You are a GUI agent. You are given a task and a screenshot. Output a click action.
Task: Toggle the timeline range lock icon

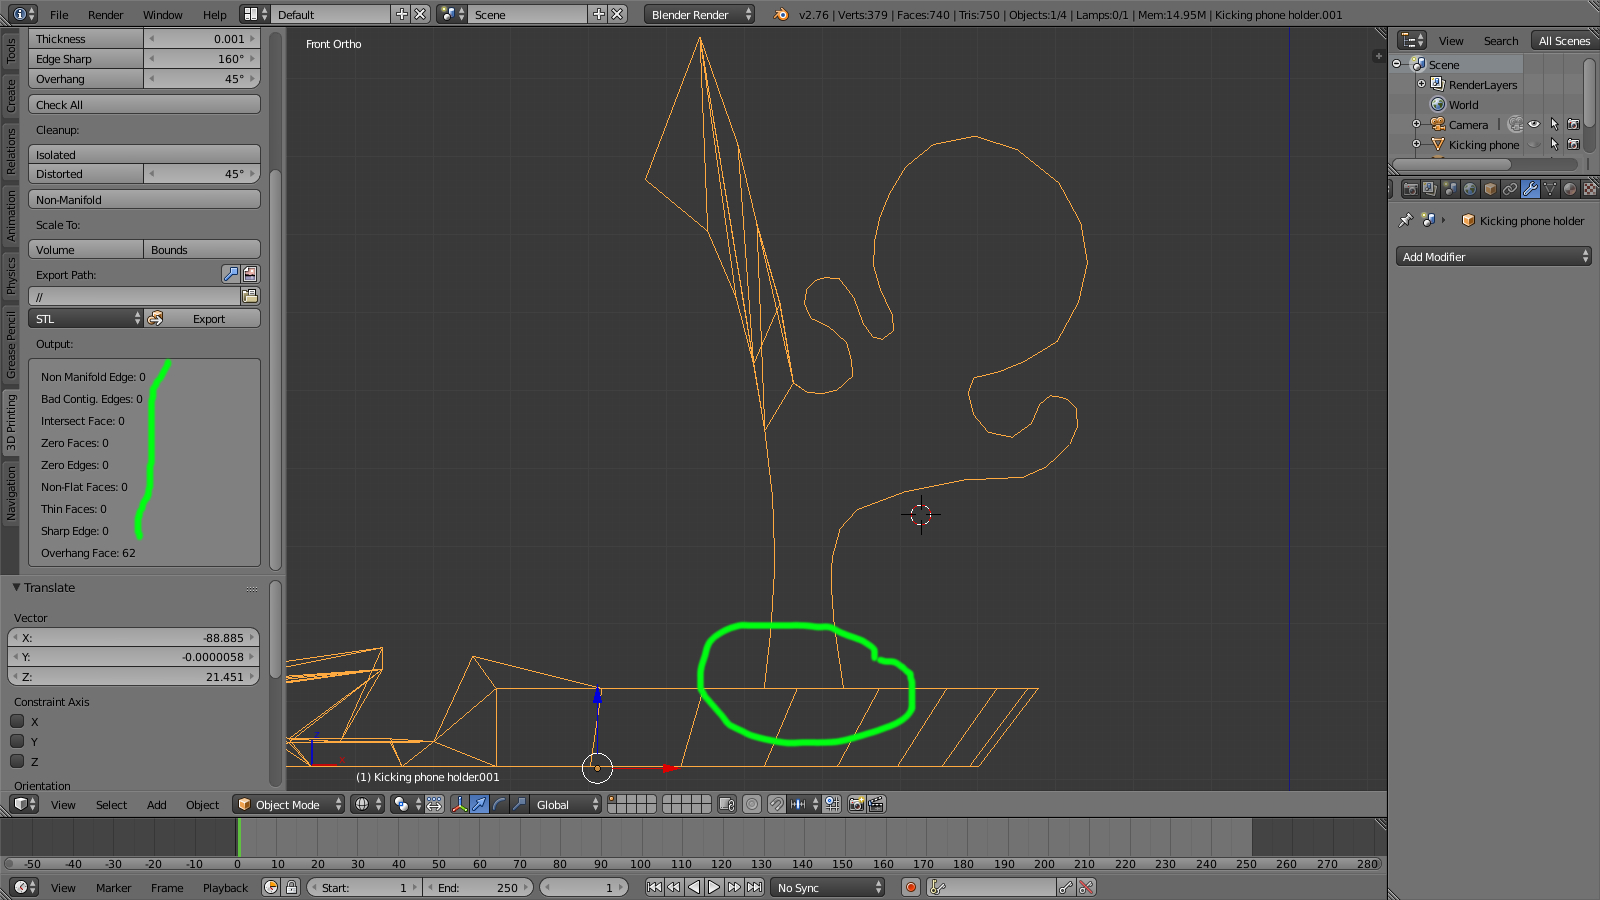click(x=291, y=887)
